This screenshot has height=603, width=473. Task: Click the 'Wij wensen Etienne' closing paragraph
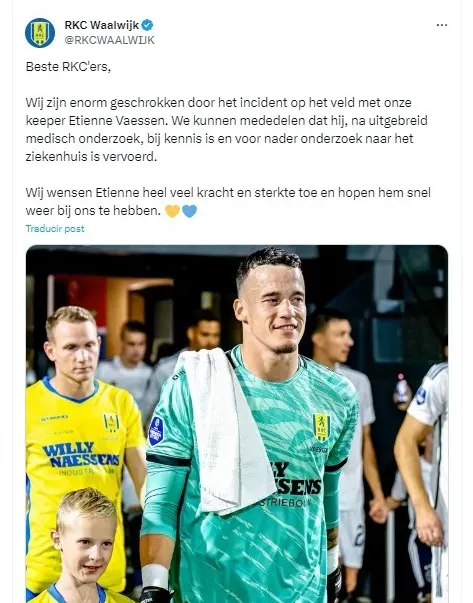pyautogui.click(x=228, y=202)
